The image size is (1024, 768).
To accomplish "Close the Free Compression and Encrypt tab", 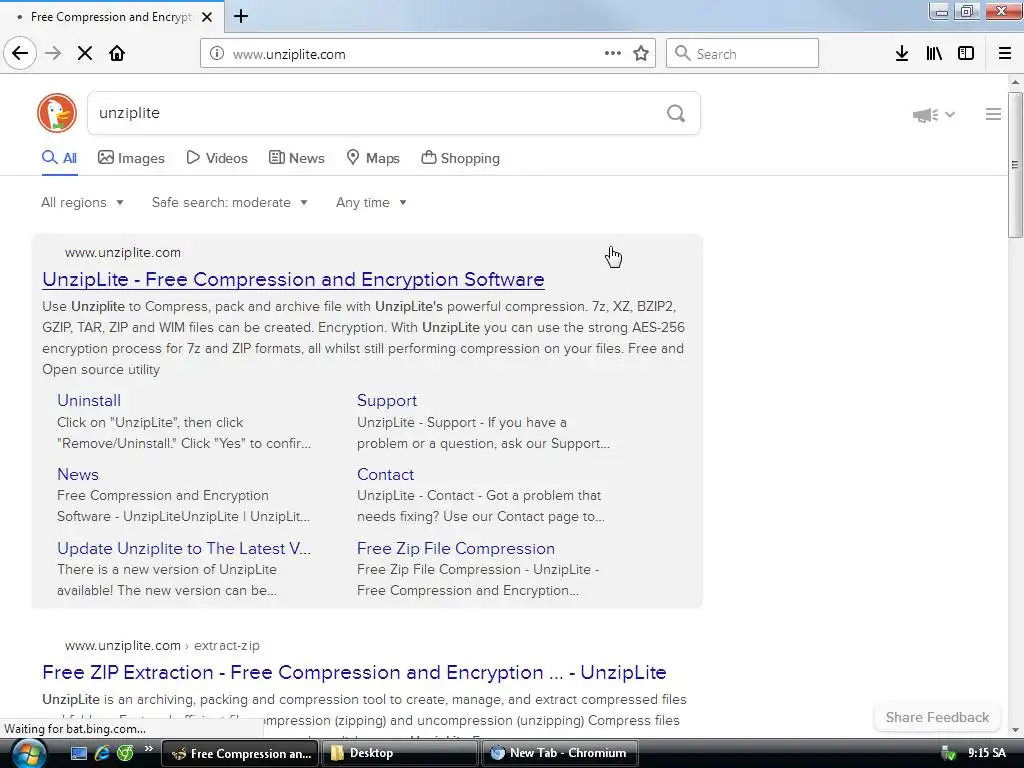I will (x=207, y=17).
